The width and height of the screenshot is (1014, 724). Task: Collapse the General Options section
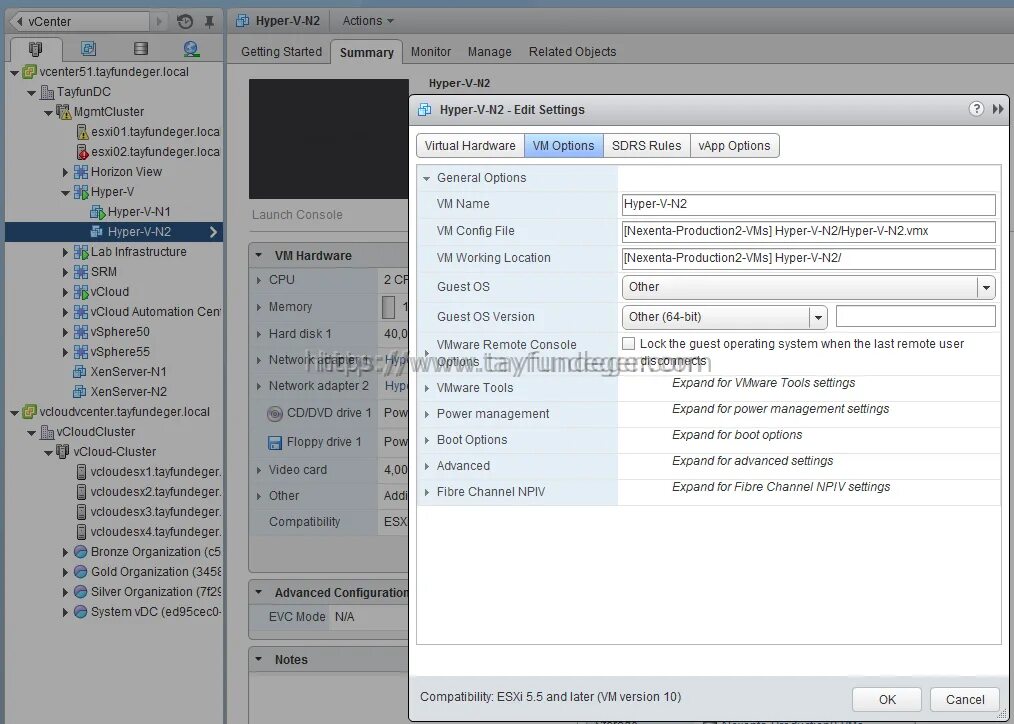tap(426, 178)
